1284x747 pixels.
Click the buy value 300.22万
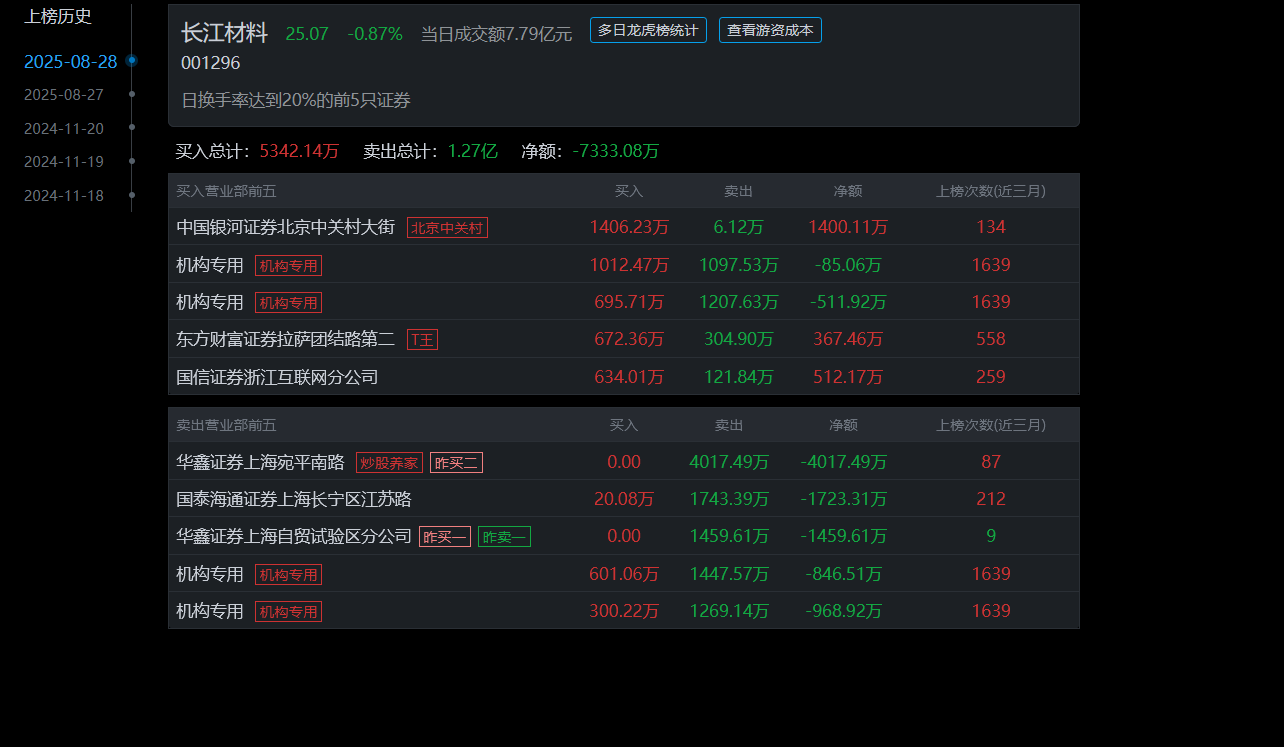click(624, 611)
